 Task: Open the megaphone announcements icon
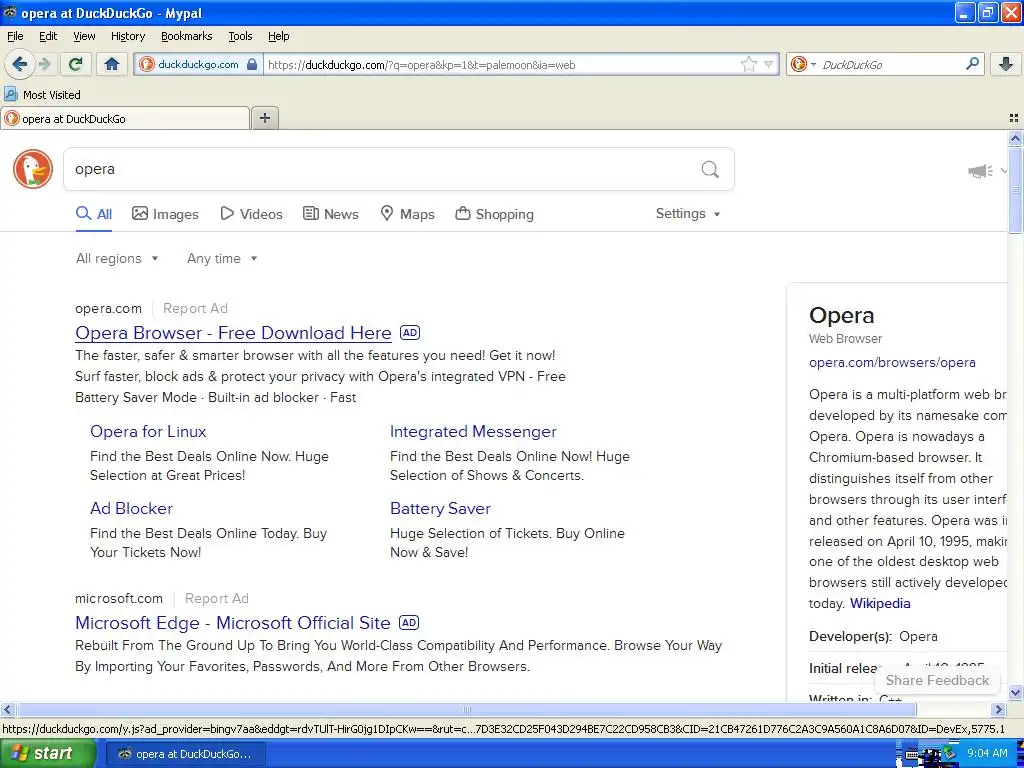coord(980,171)
